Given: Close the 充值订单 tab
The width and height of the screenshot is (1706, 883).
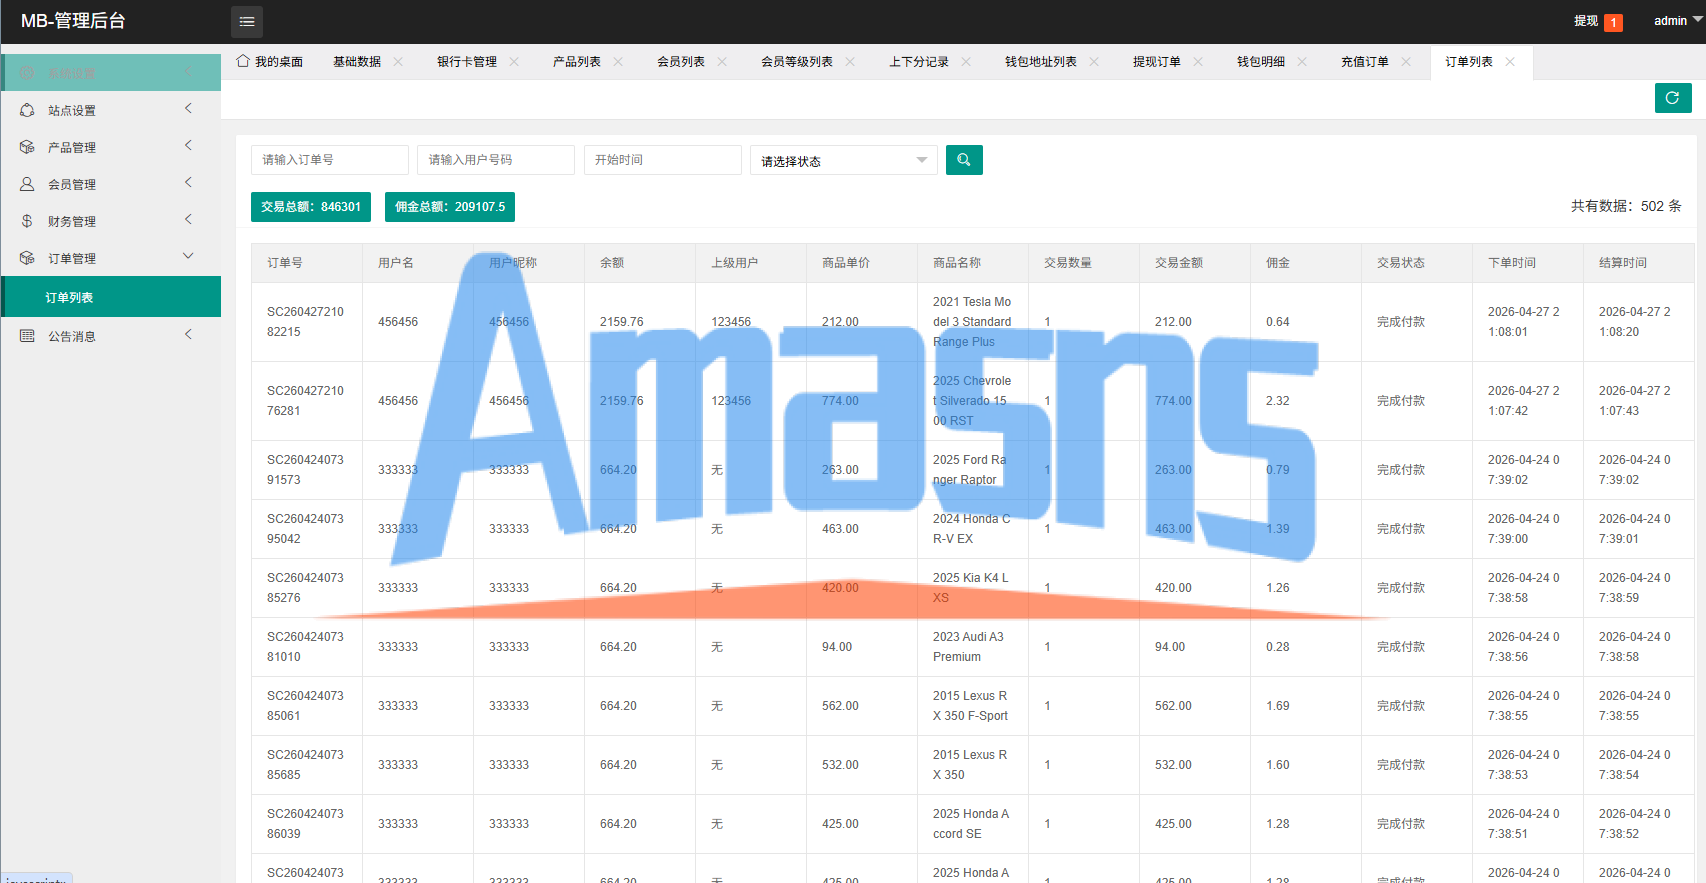Looking at the screenshot, I should 1406,62.
